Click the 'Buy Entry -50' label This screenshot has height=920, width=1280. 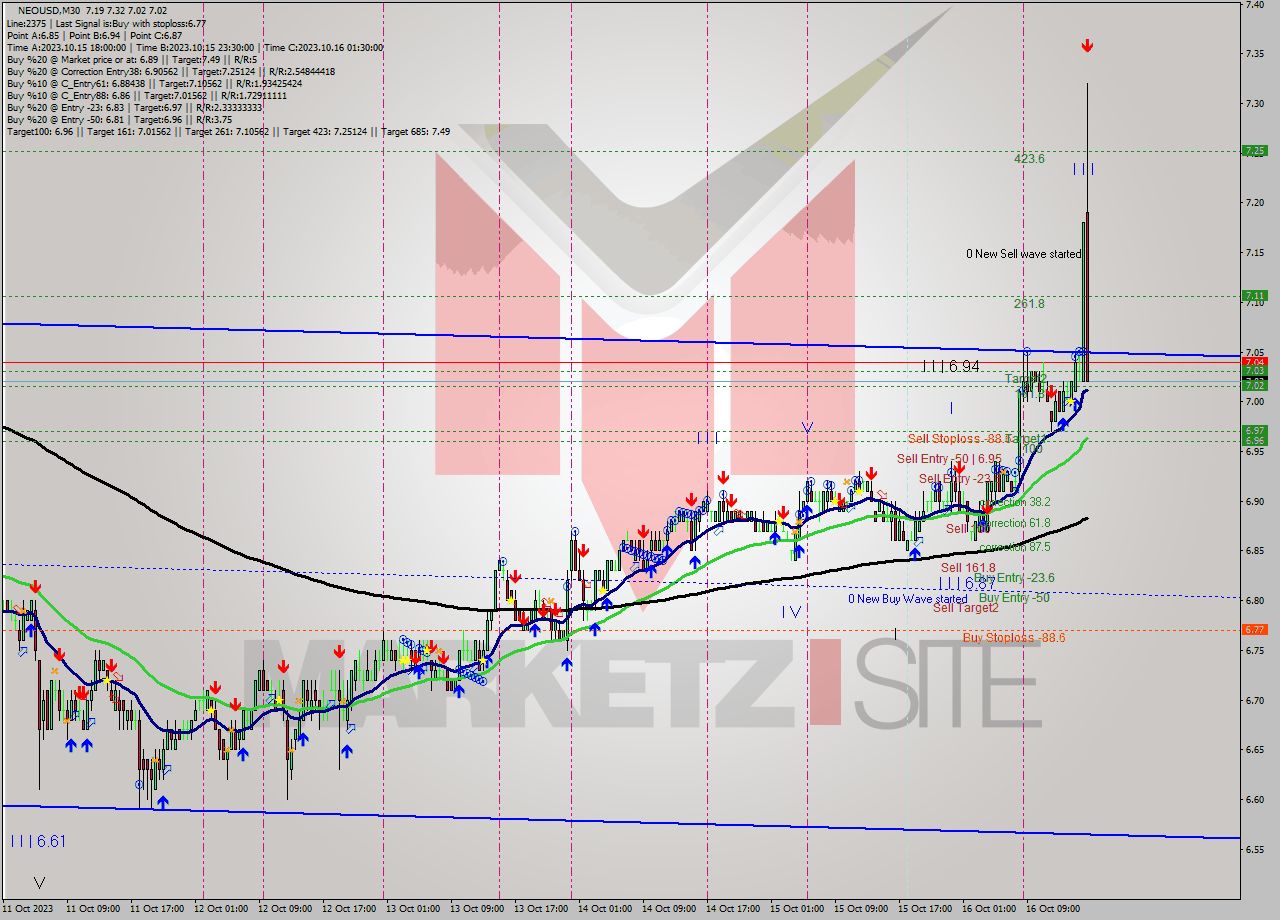tap(1014, 597)
